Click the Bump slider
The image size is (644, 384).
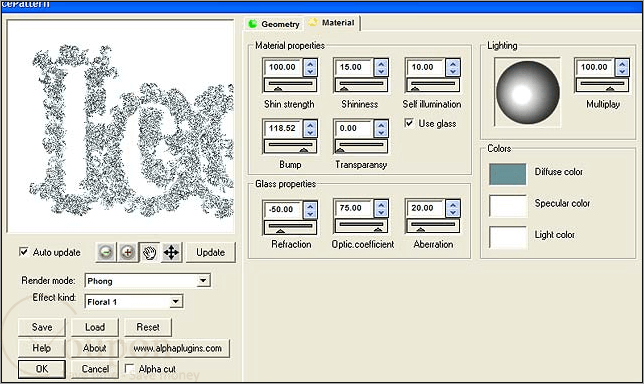(290, 147)
